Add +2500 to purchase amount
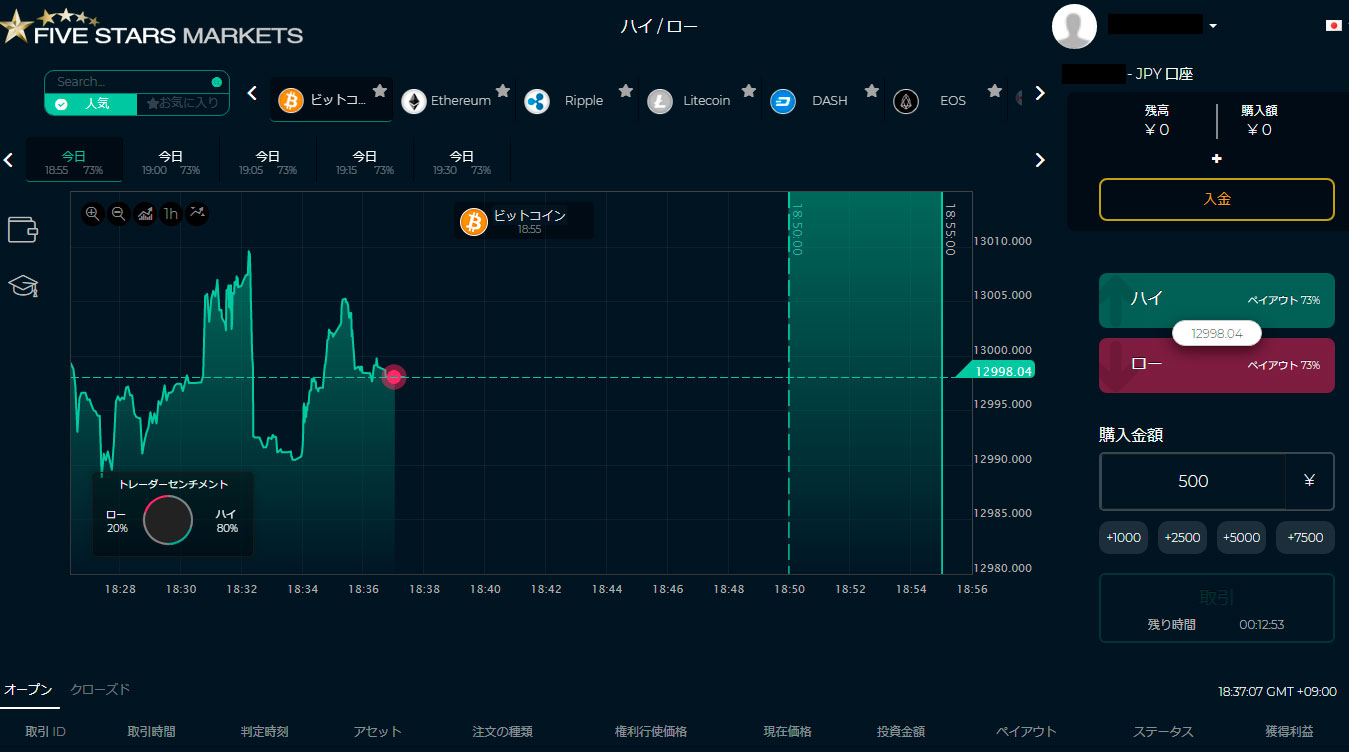 click(1182, 538)
